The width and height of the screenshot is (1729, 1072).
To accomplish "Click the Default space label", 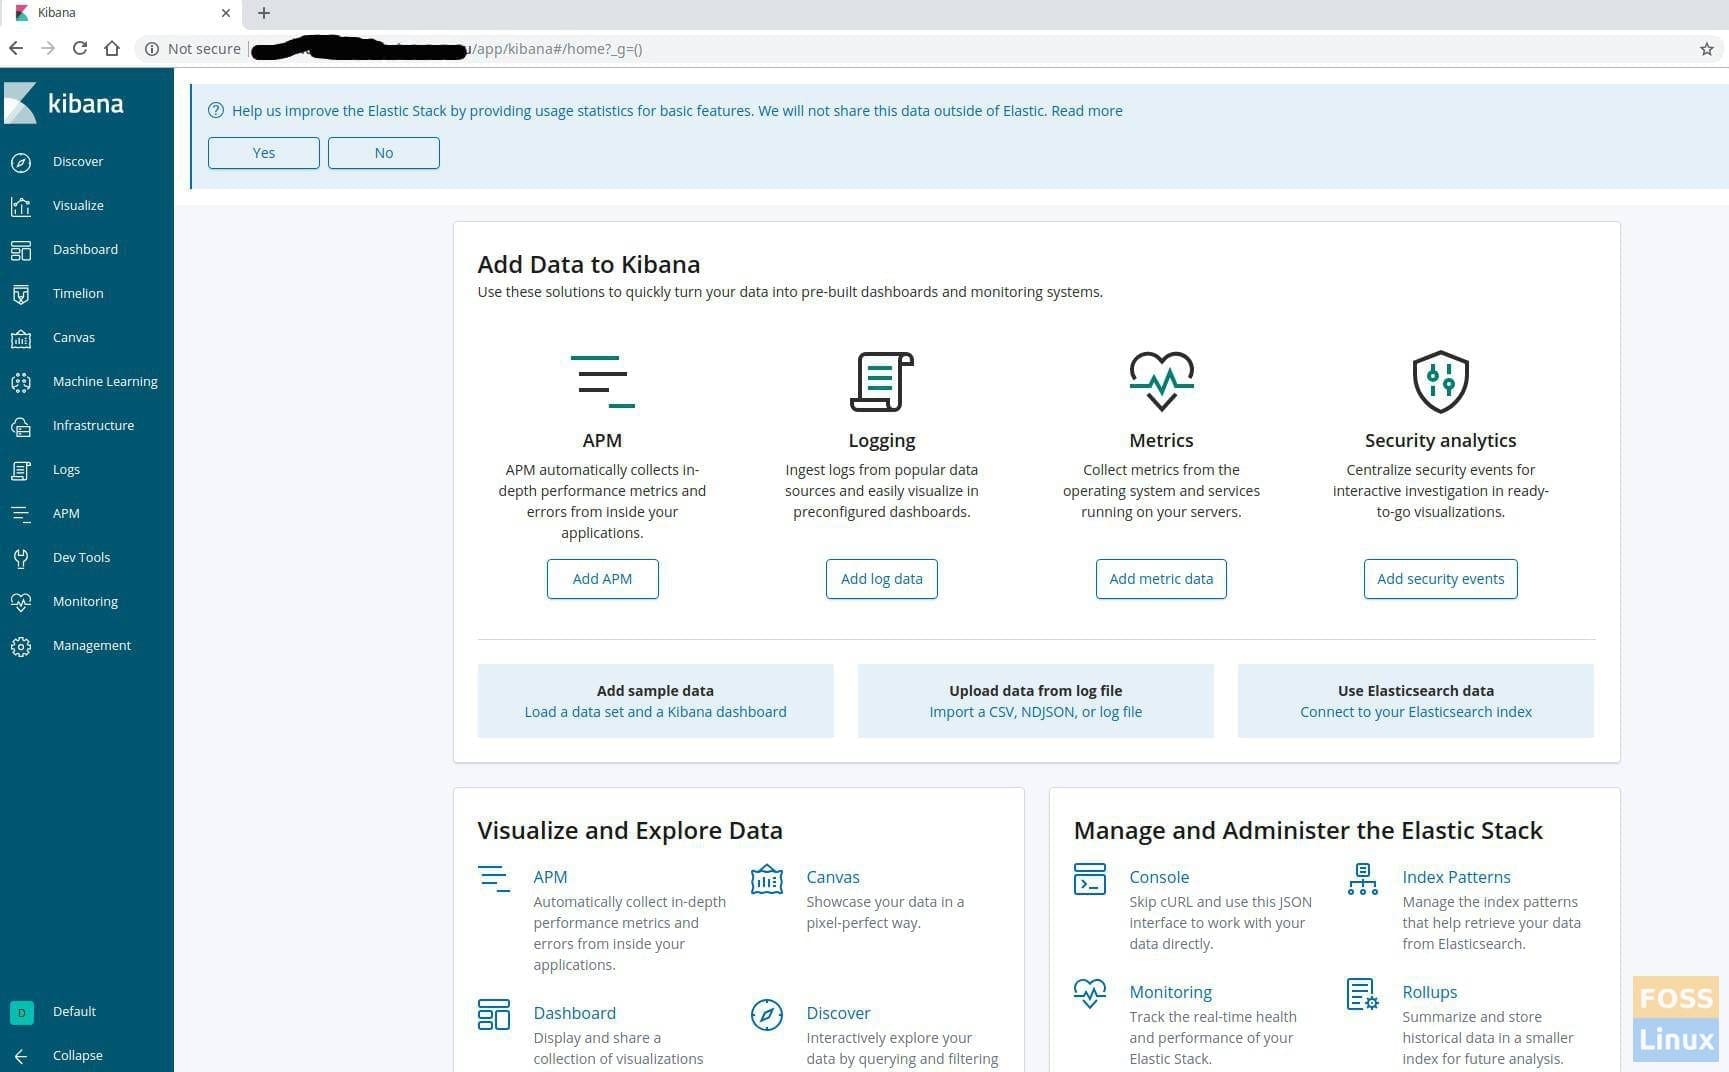I will [74, 1012].
